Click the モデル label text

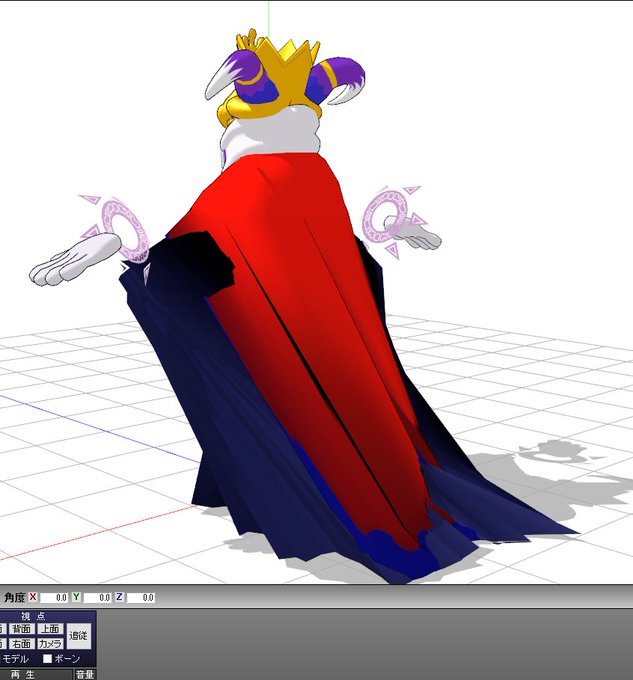pos(16,659)
